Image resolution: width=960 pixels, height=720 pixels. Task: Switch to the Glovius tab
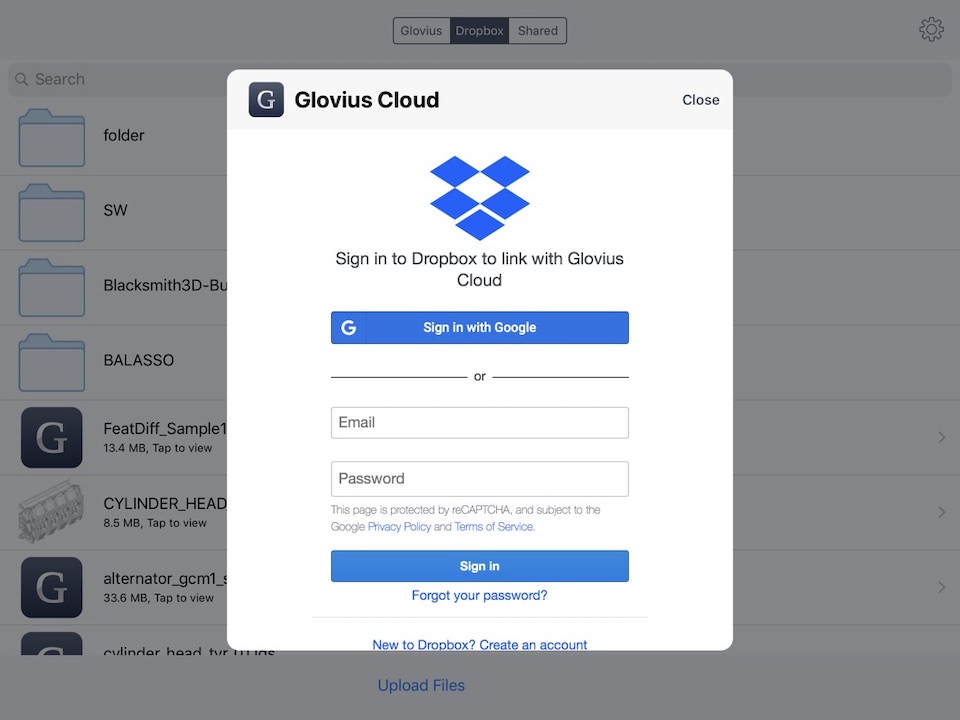coord(421,31)
